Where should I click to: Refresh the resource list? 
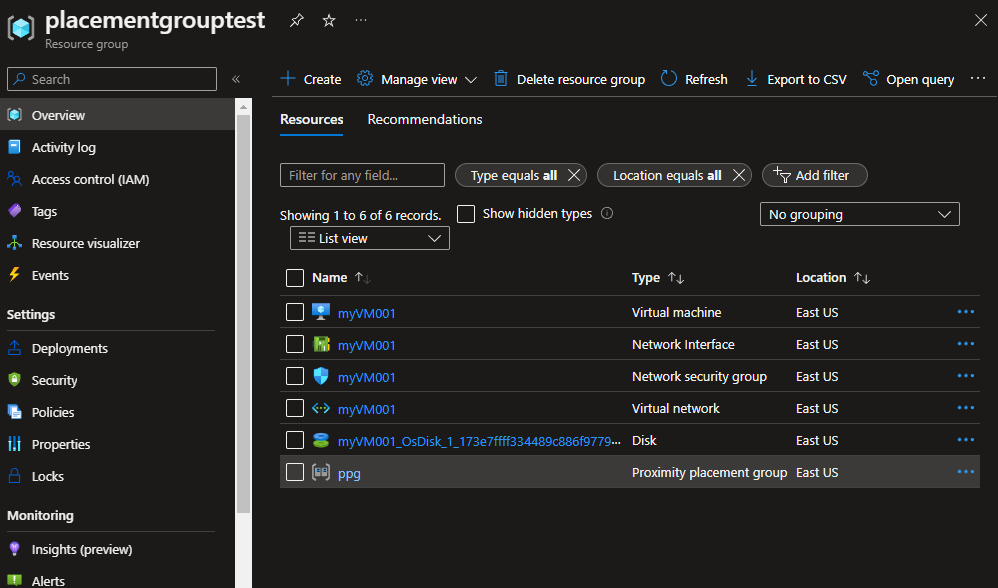[x=694, y=79]
